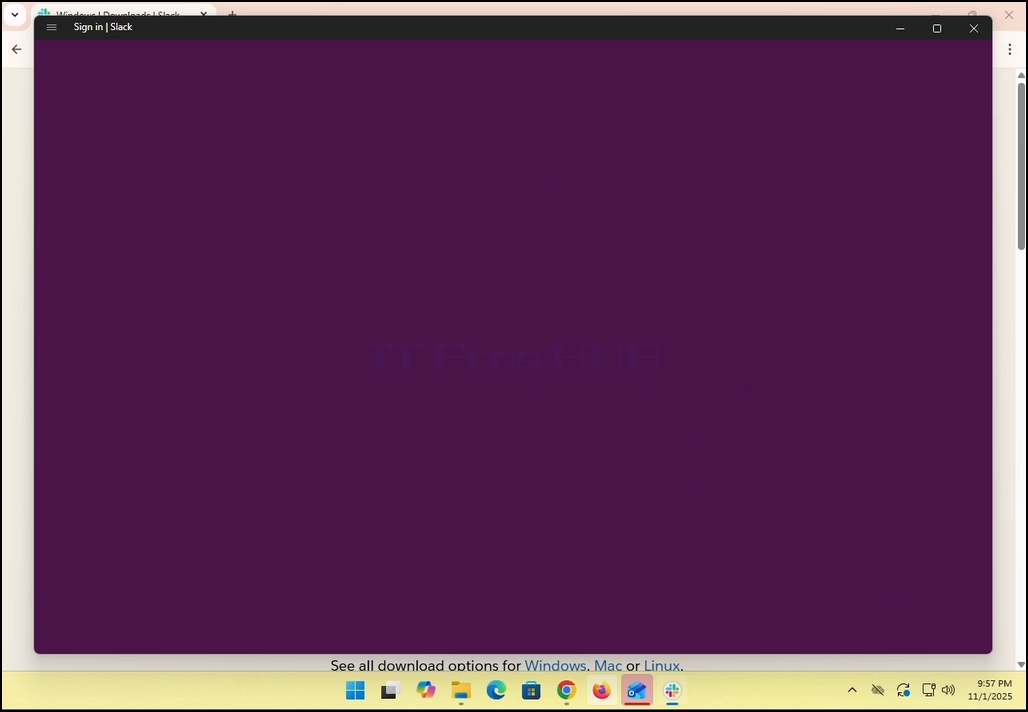This screenshot has width=1028, height=712.
Task: Open Windows Start menu
Action: (355, 690)
